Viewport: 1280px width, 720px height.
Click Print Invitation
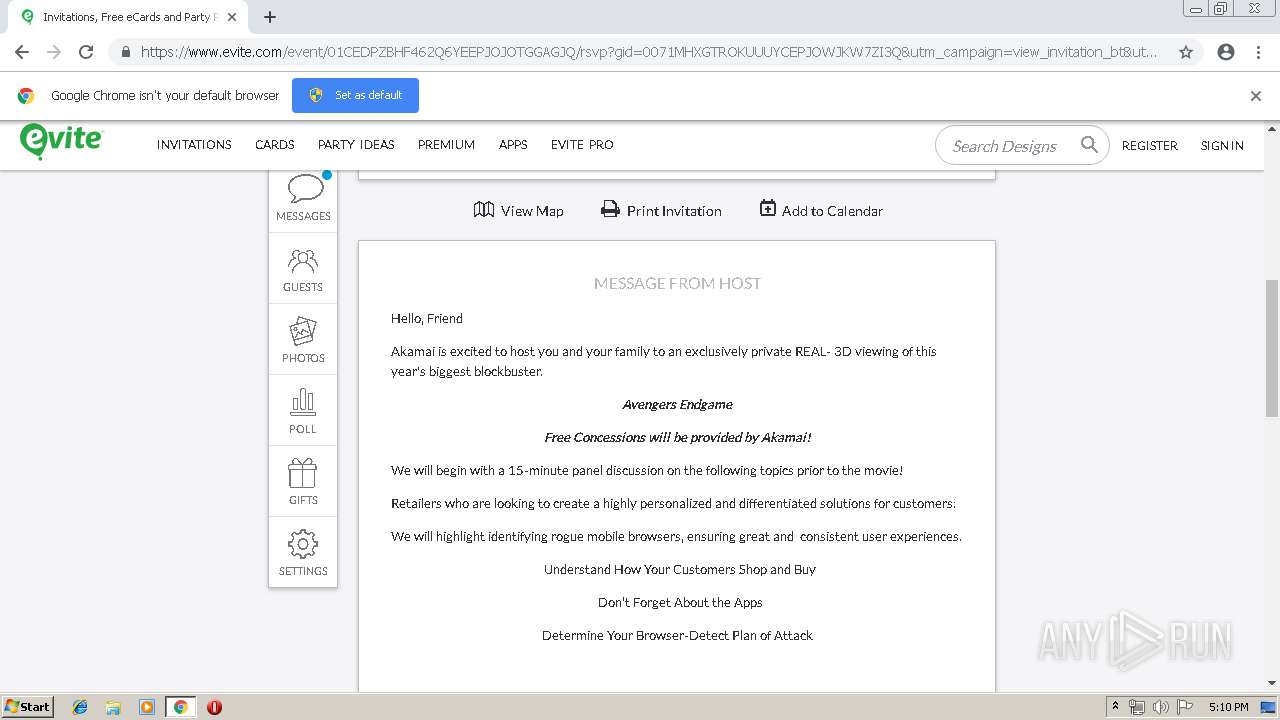pyautogui.click(x=661, y=210)
